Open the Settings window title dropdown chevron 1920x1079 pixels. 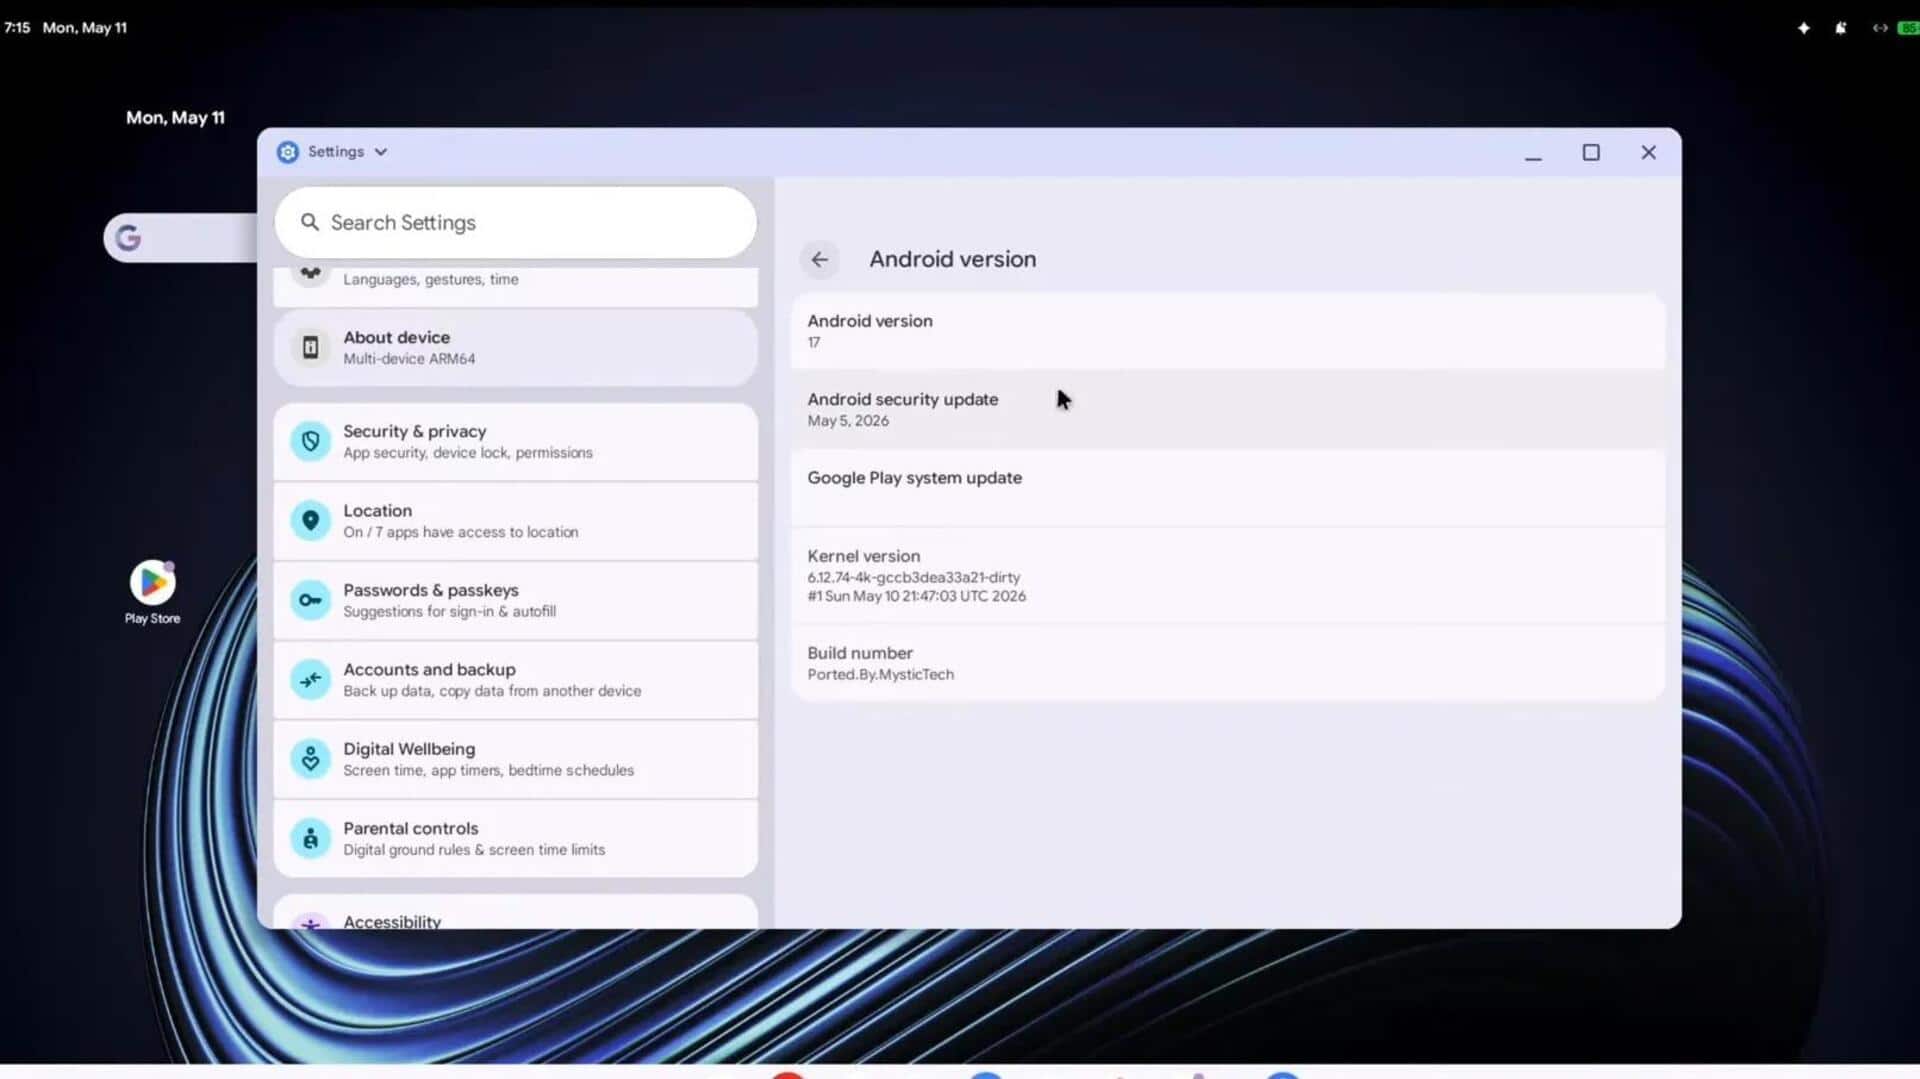tap(381, 152)
